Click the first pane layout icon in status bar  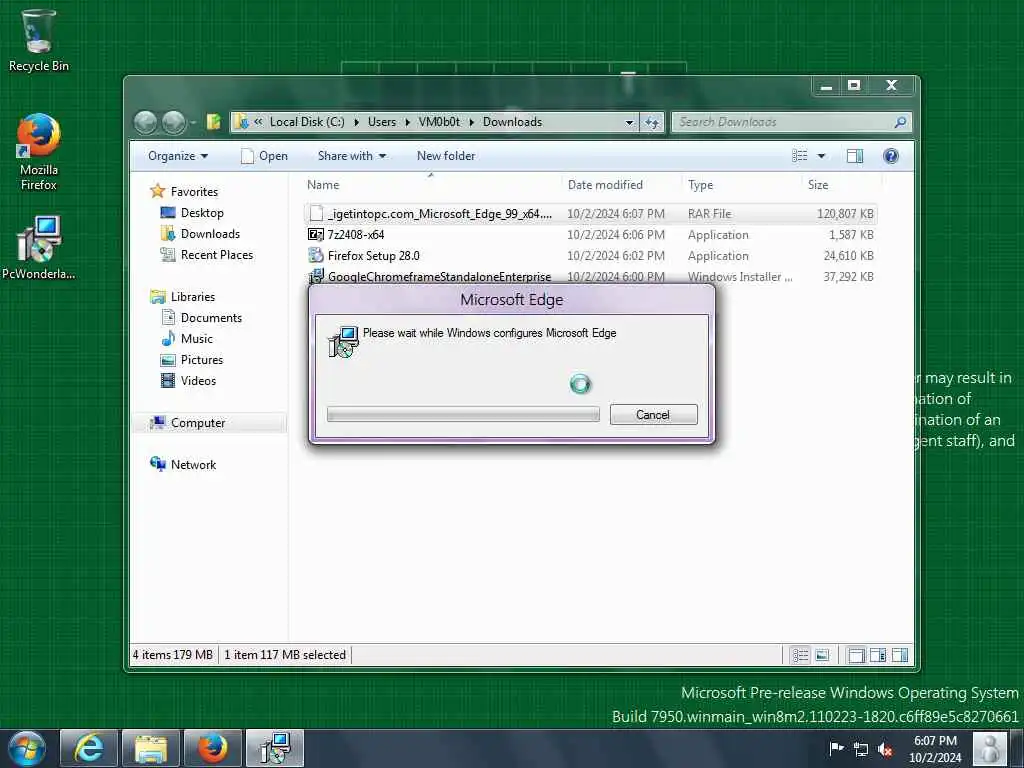856,655
